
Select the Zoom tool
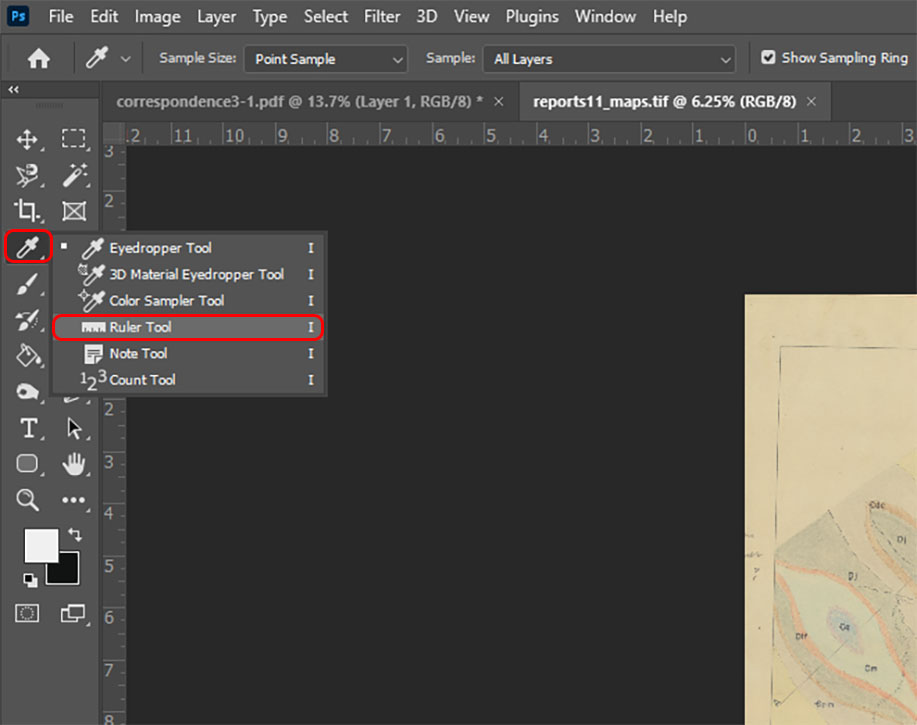27,500
